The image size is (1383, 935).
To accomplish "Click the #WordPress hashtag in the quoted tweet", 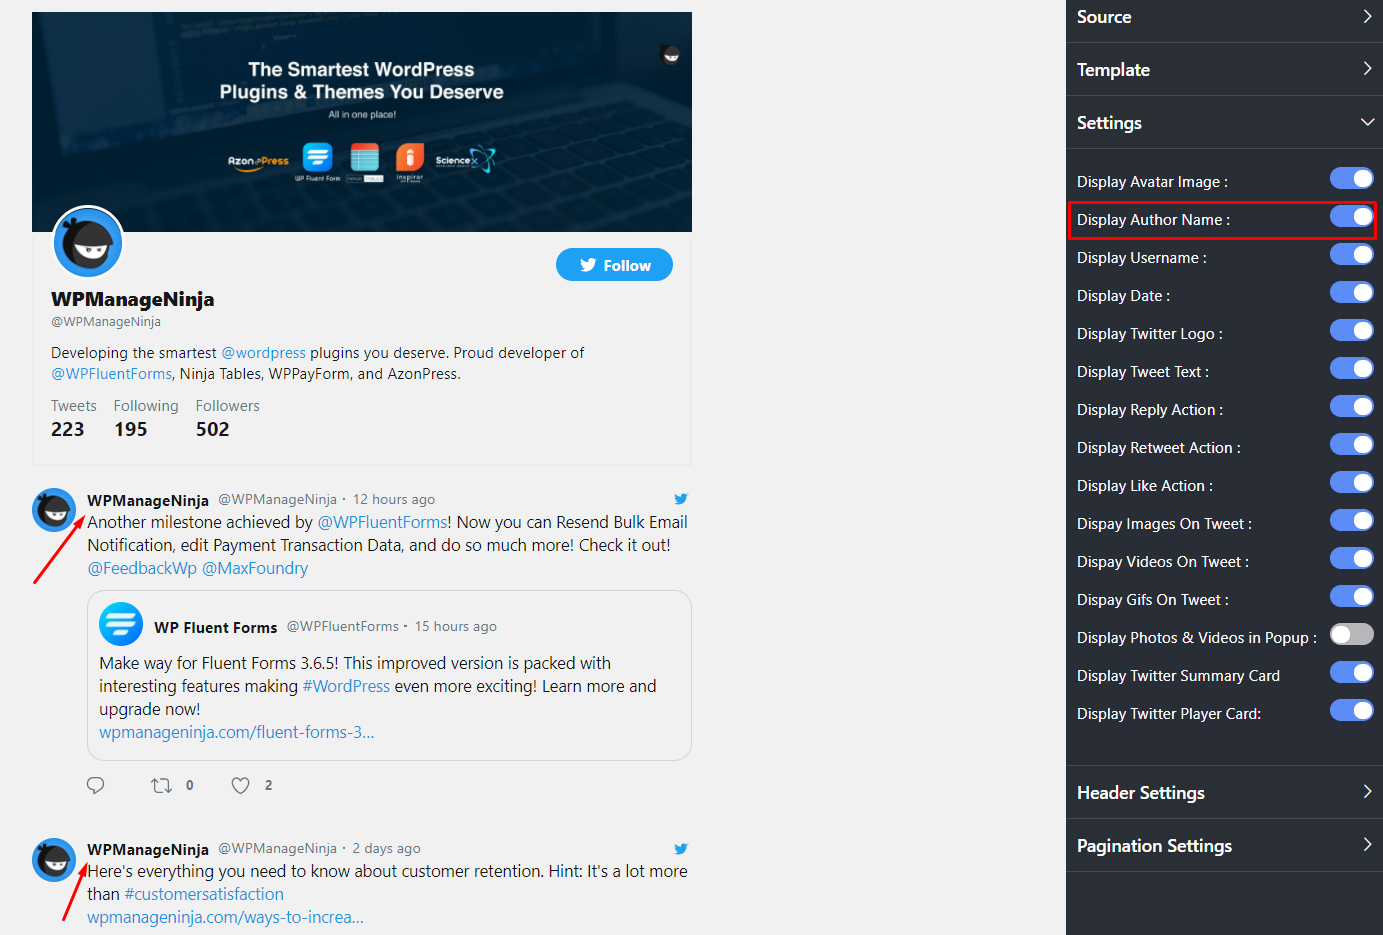I will click(346, 686).
